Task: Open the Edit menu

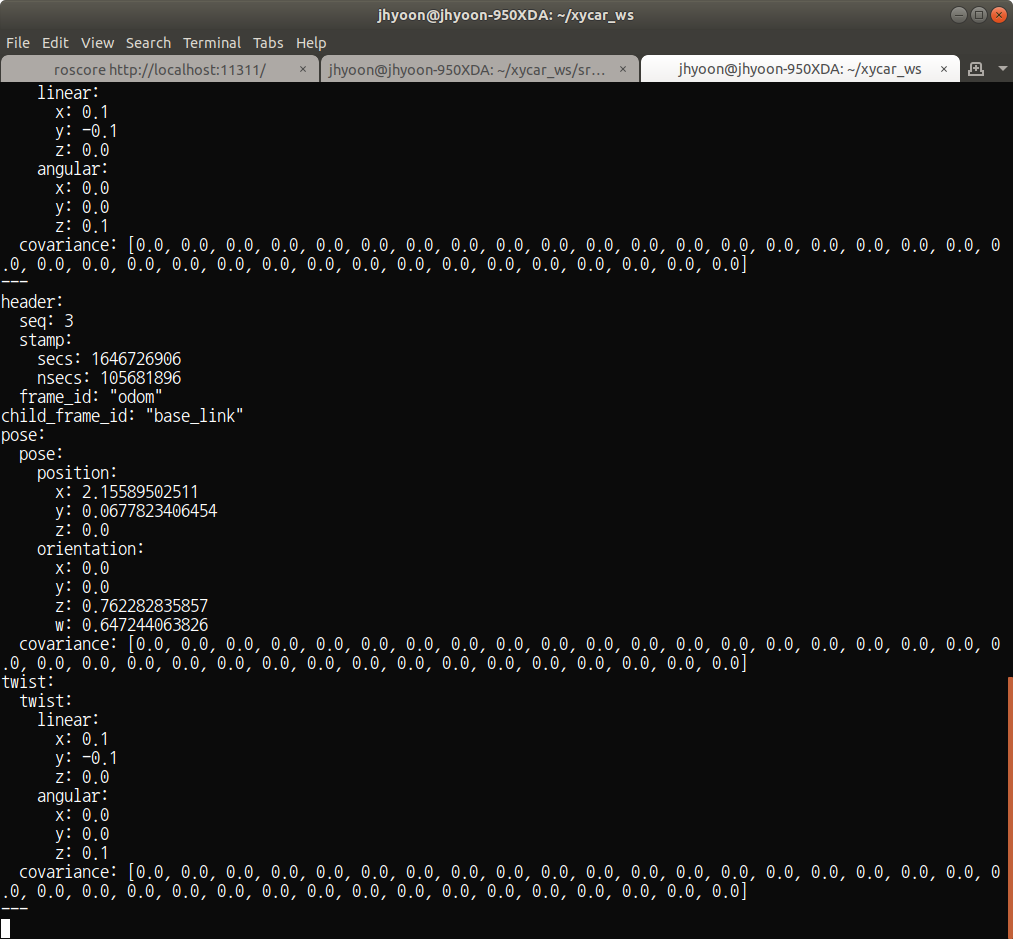Action: pos(55,43)
